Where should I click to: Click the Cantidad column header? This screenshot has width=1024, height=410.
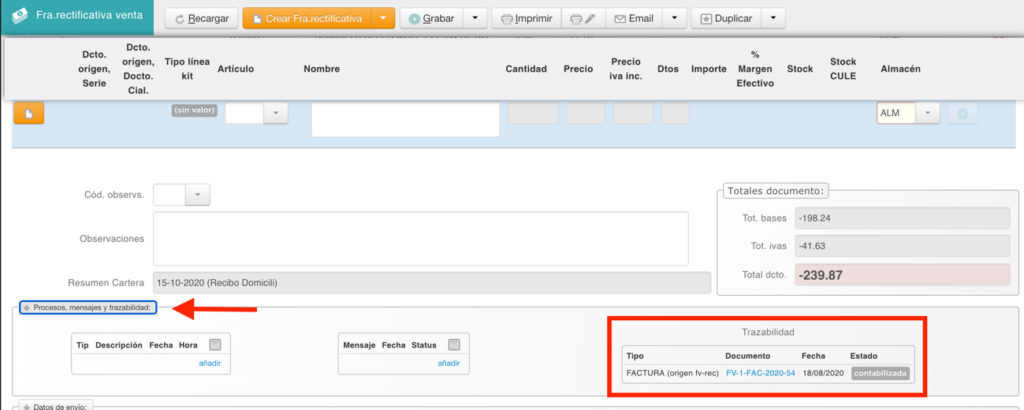point(526,69)
